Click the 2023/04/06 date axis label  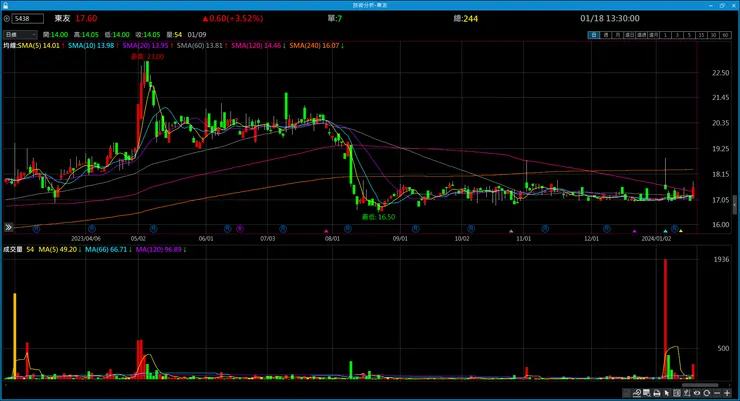[x=85, y=239]
